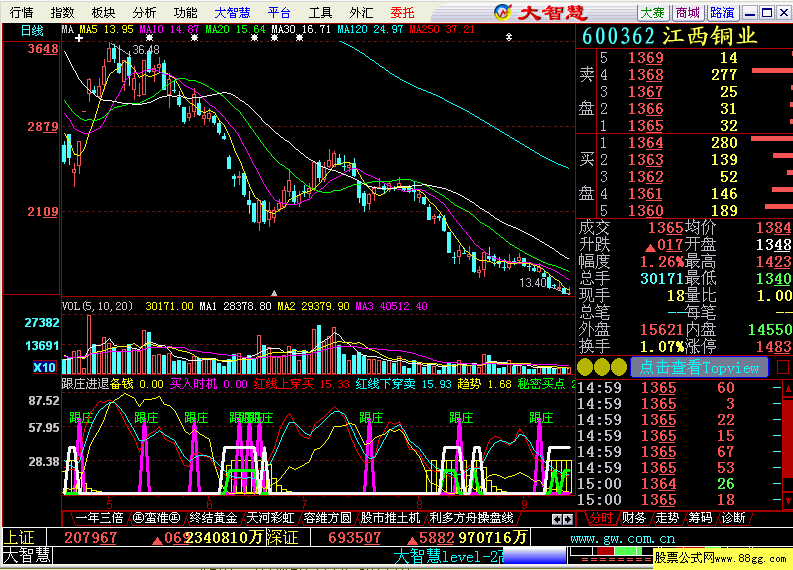793x570 pixels.
Task: Switch to the 财务 tab
Action: (x=634, y=518)
